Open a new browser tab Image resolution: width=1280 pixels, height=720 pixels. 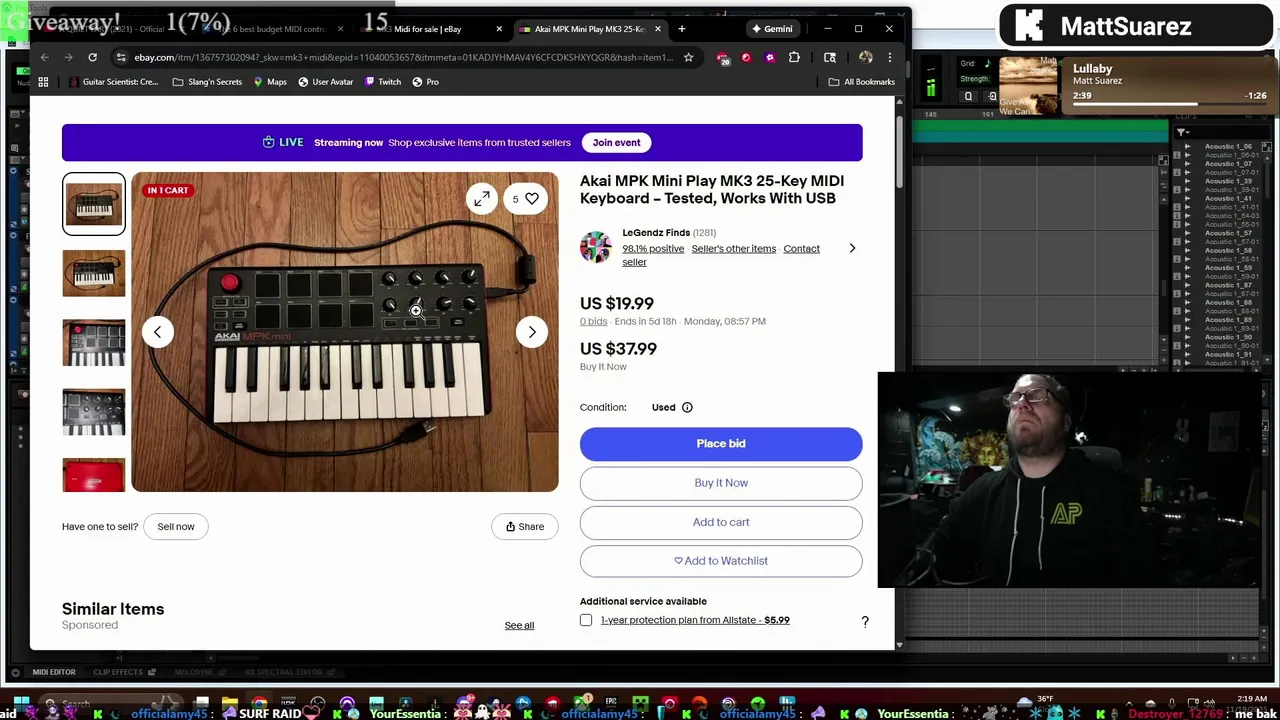(x=682, y=29)
